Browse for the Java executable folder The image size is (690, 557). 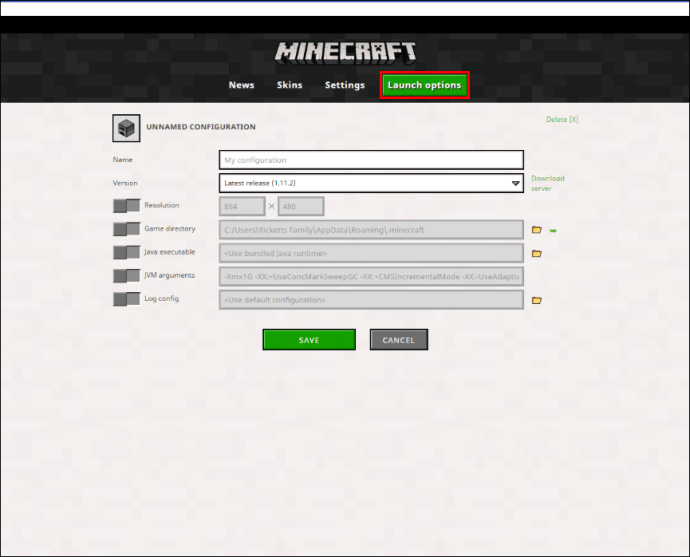coord(536,253)
